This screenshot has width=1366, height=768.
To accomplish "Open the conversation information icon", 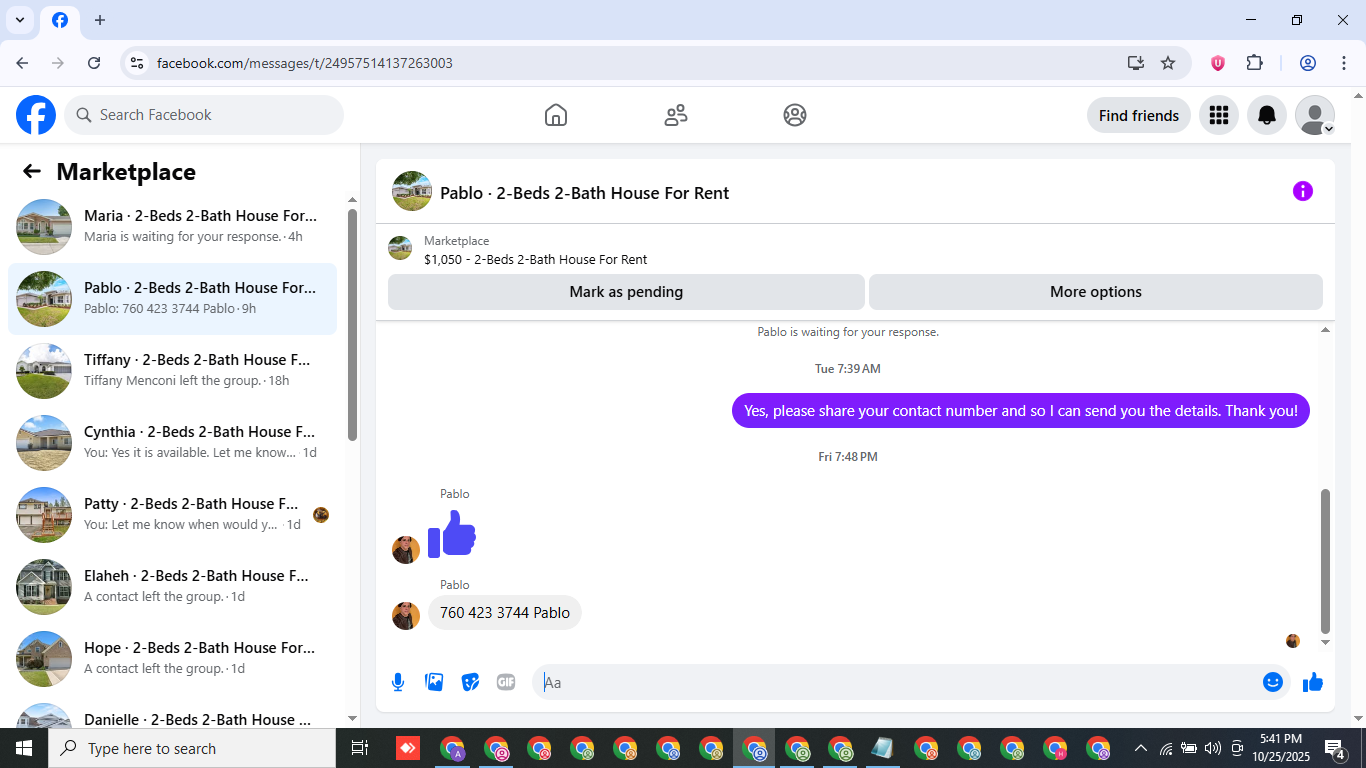I will 1302,191.
